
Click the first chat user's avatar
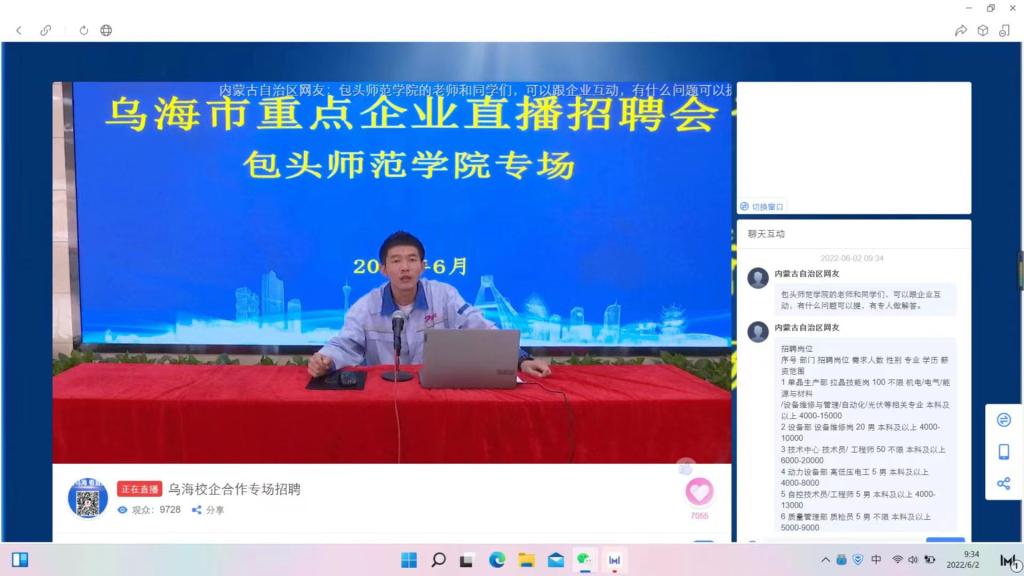tap(758, 278)
